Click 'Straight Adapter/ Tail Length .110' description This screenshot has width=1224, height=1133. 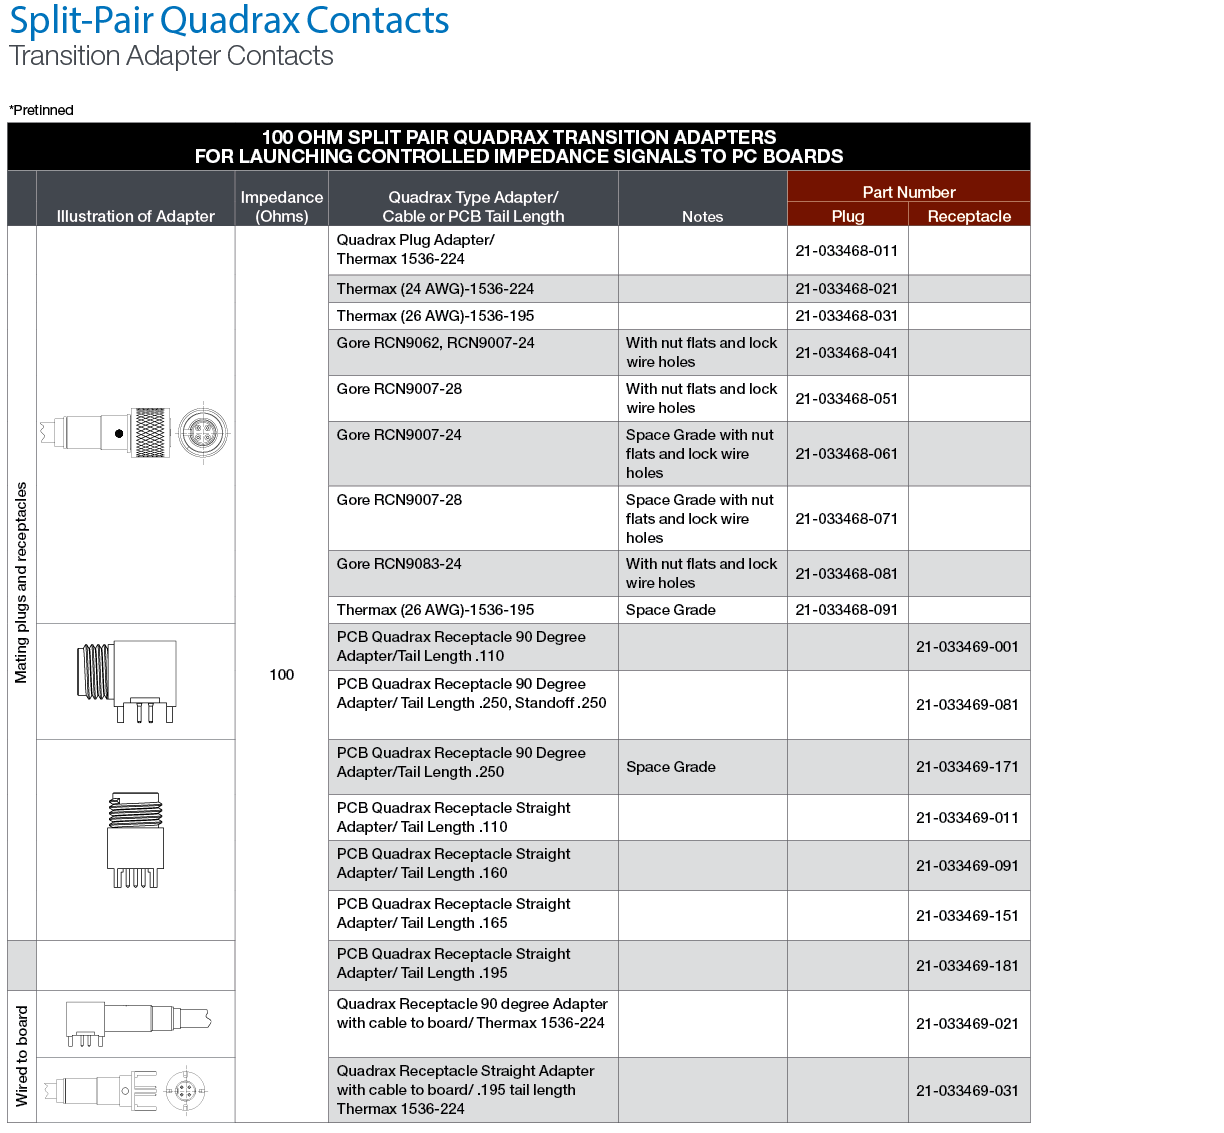[x=453, y=817]
